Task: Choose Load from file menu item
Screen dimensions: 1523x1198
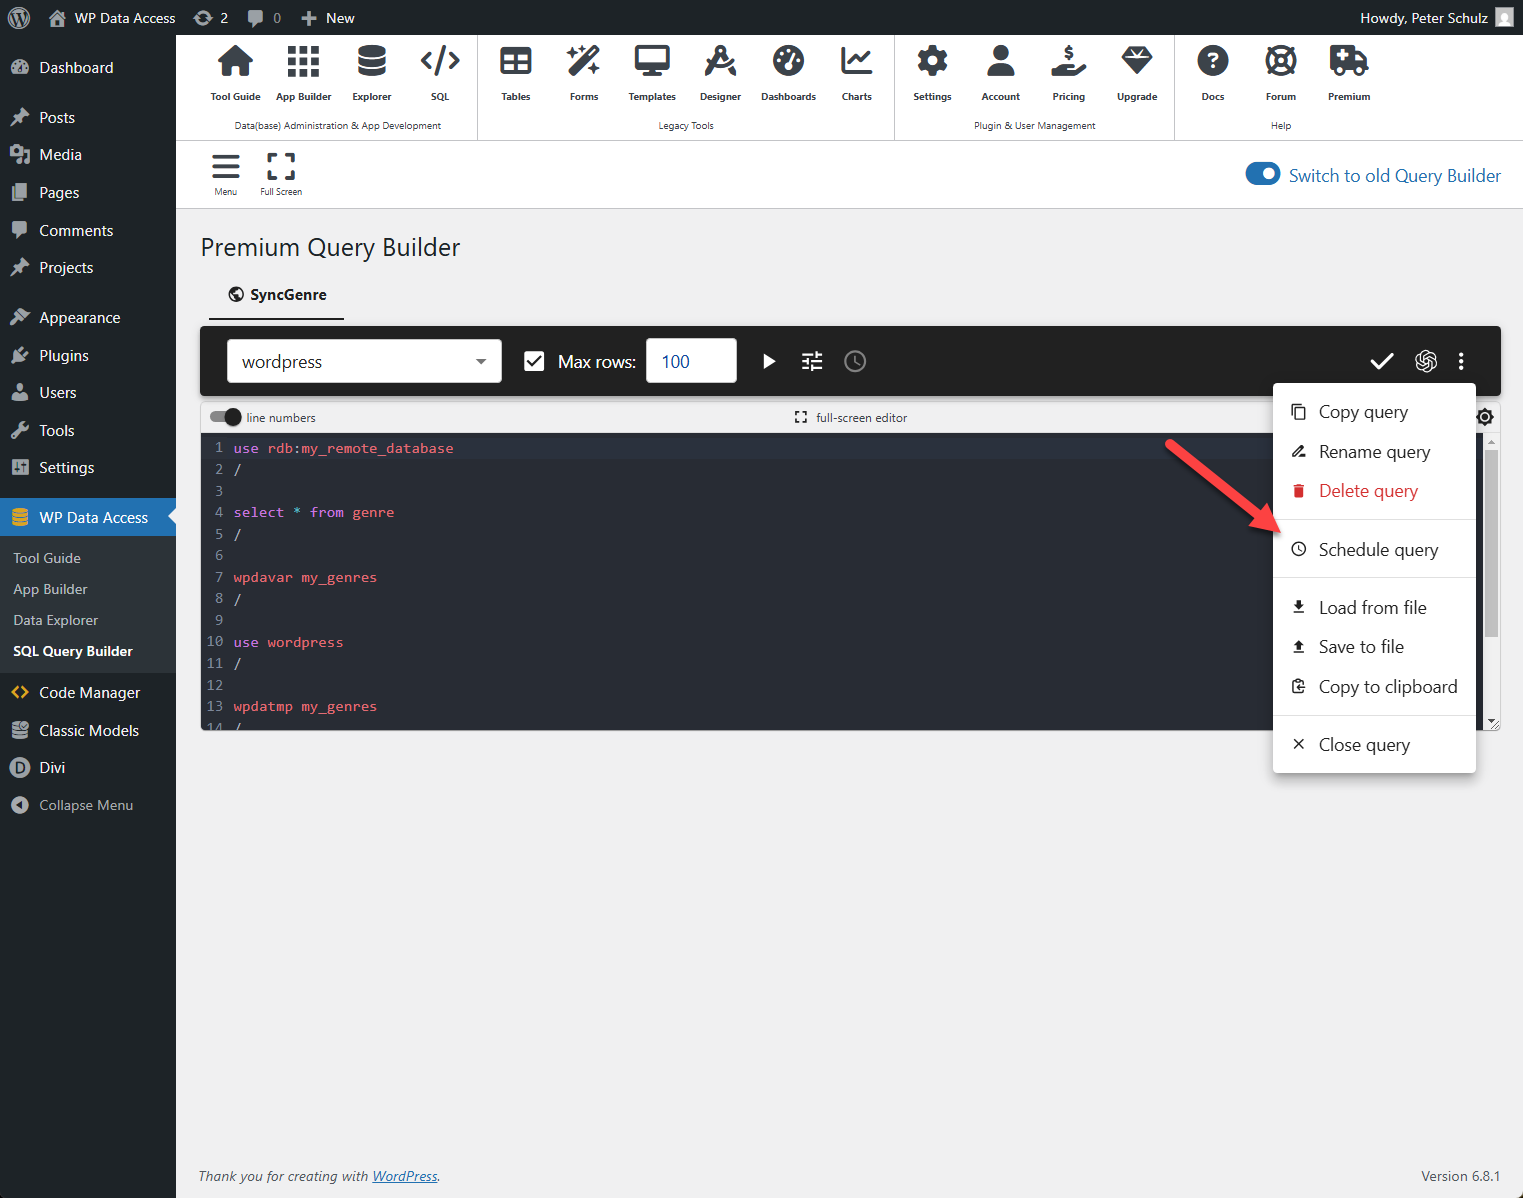Action: pyautogui.click(x=1374, y=608)
